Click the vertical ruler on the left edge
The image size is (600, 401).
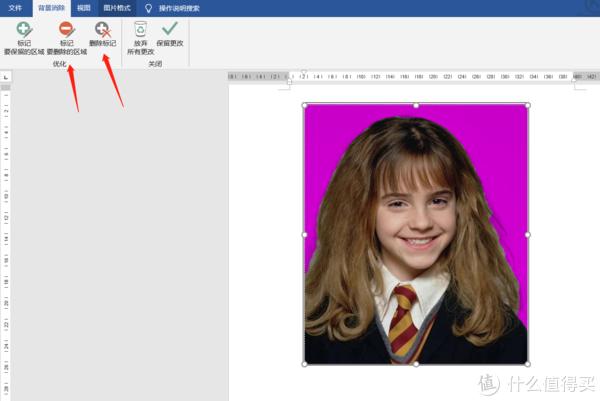click(6, 243)
